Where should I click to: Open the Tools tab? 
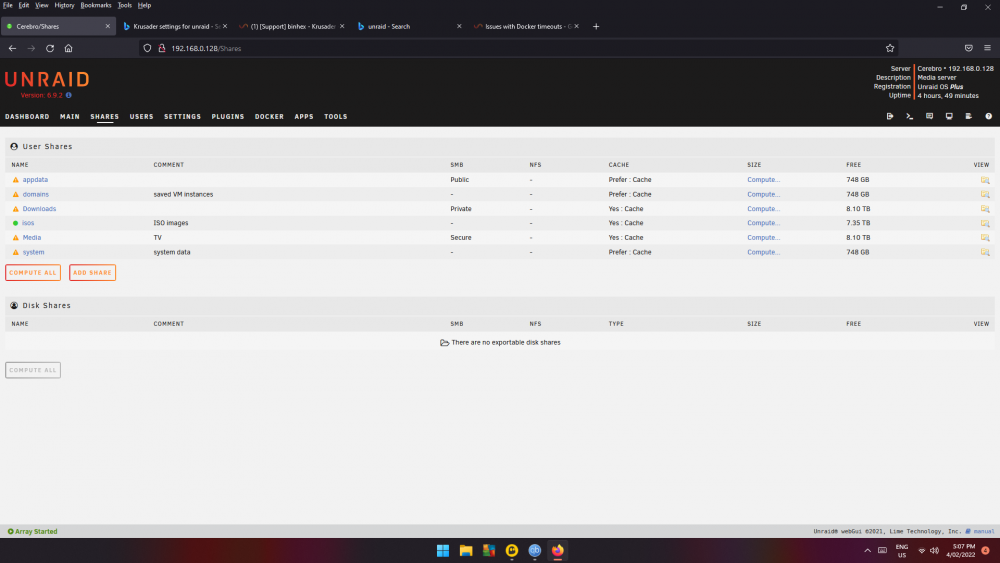coord(335,117)
